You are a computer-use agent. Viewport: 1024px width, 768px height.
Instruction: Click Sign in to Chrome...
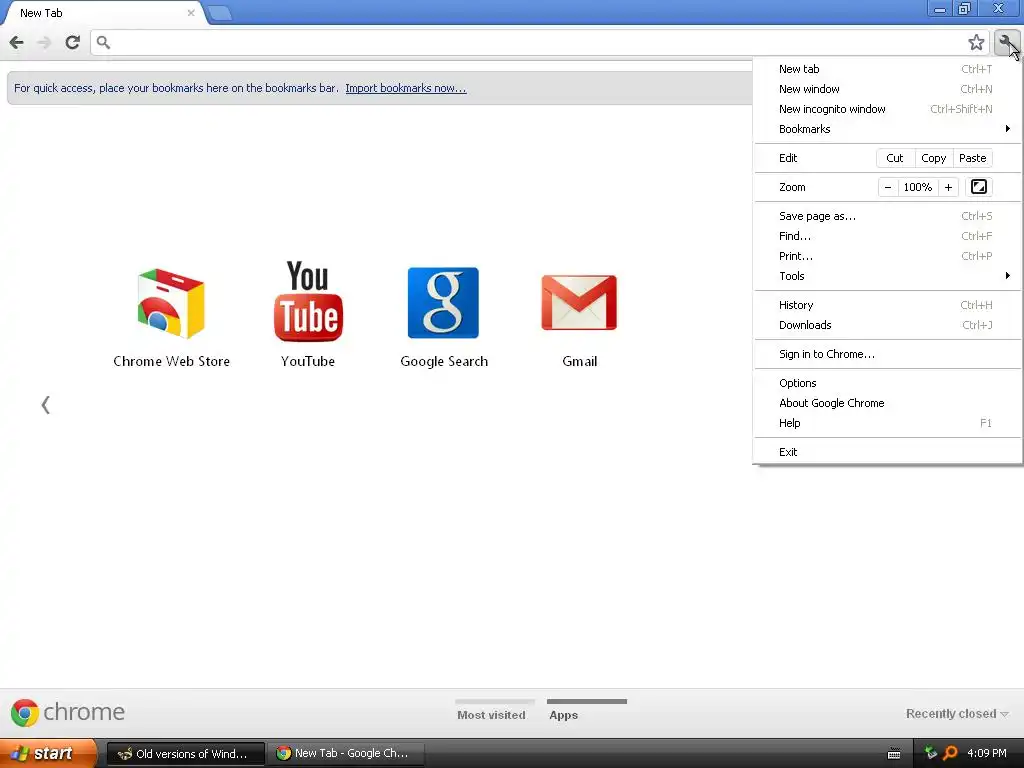pos(888,354)
